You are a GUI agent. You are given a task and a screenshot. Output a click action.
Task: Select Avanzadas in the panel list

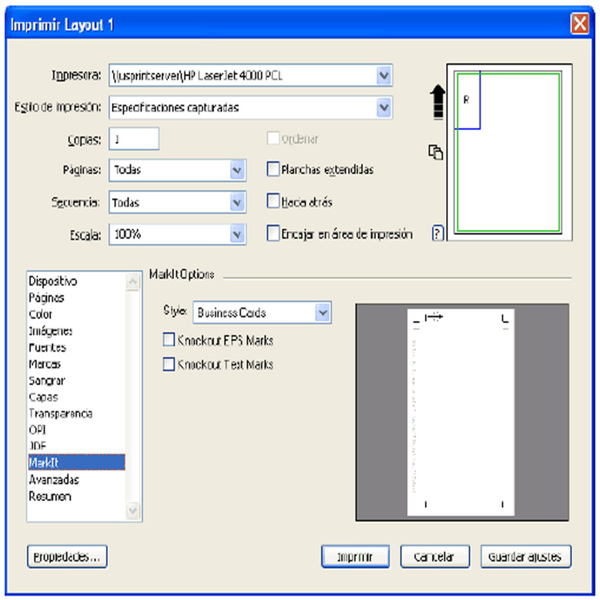77,479
